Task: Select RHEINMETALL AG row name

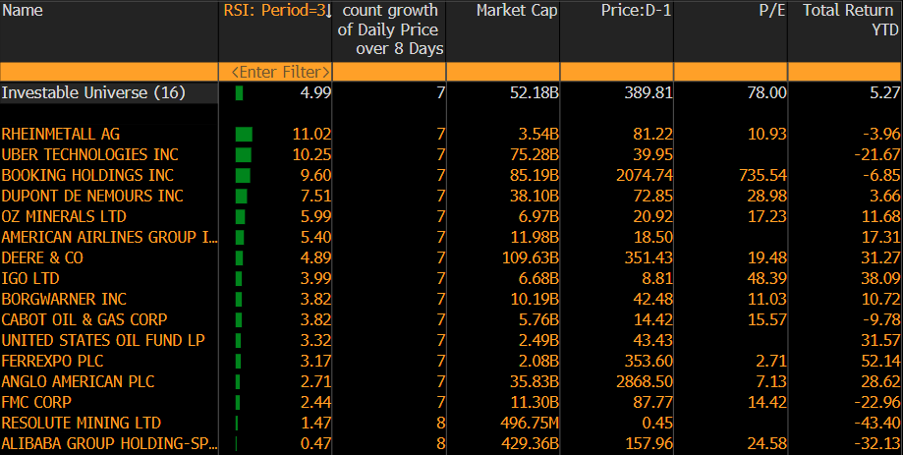Action: coord(61,134)
